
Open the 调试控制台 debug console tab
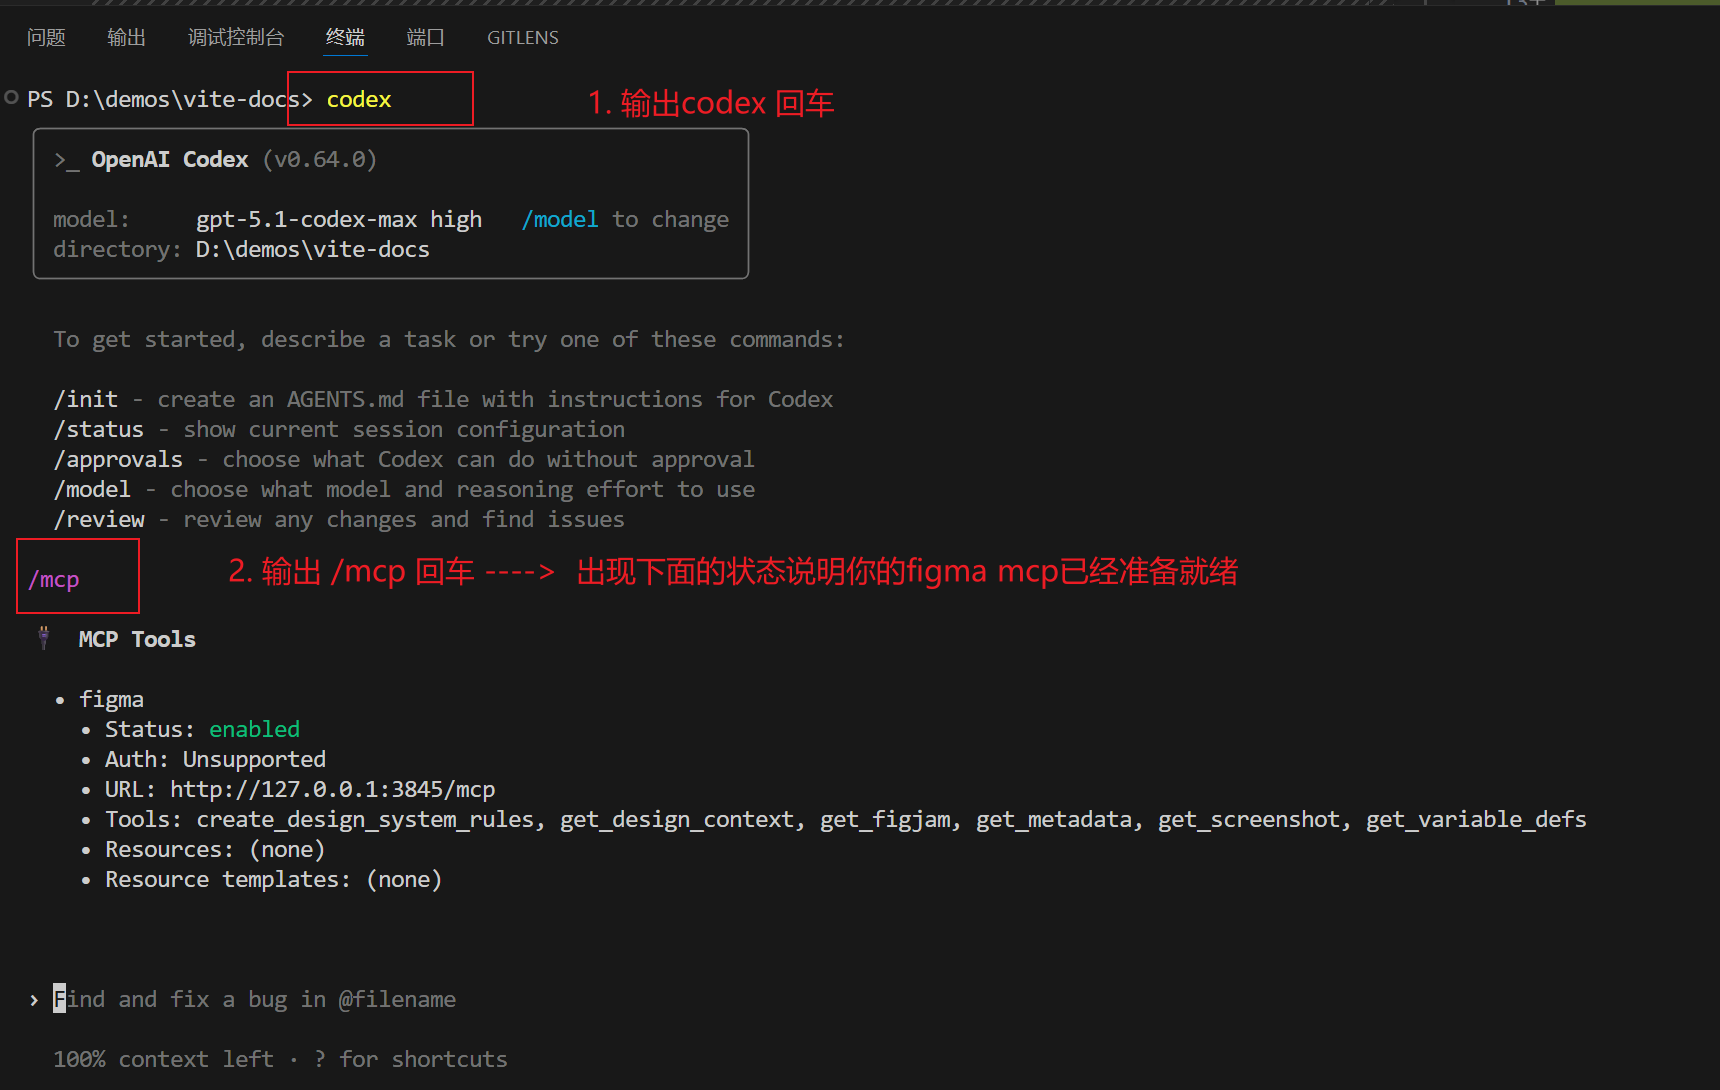pyautogui.click(x=236, y=38)
